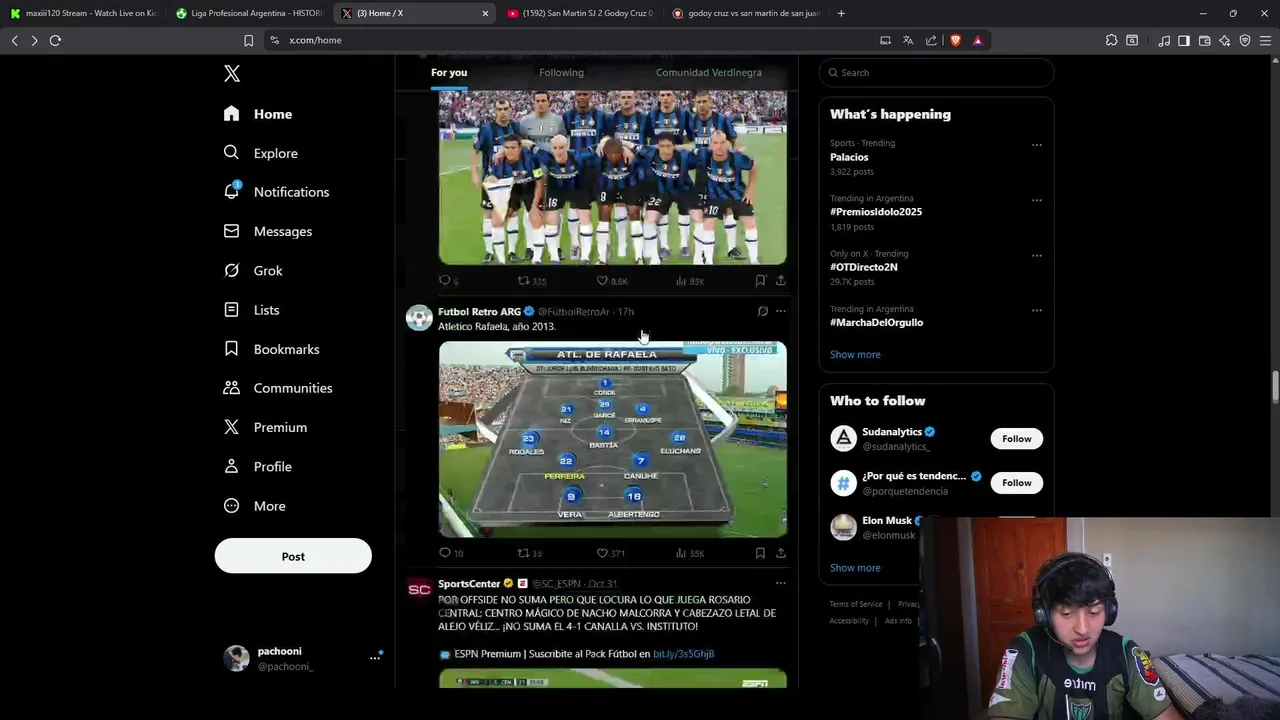Click Grok icon on Futbol Retro ARG post
Viewport: 1280px width, 720px height.
762,311
